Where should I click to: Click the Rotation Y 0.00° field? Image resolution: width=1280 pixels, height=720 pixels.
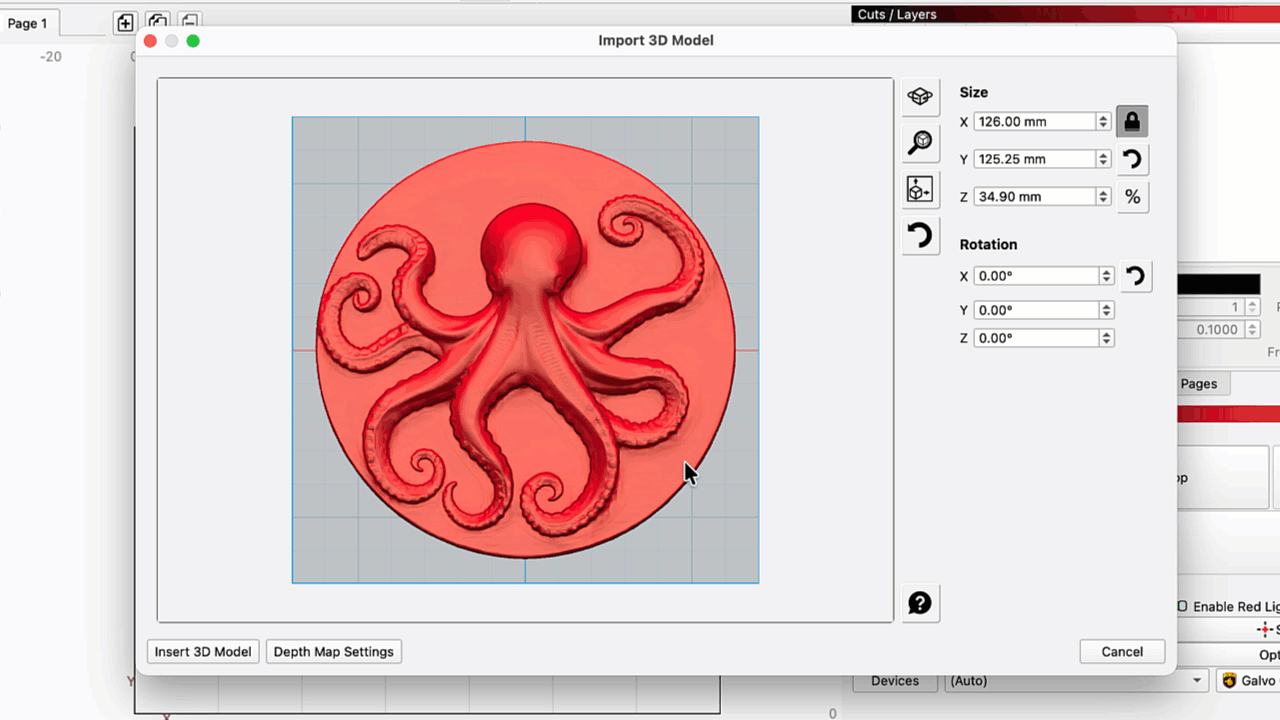coord(1037,310)
